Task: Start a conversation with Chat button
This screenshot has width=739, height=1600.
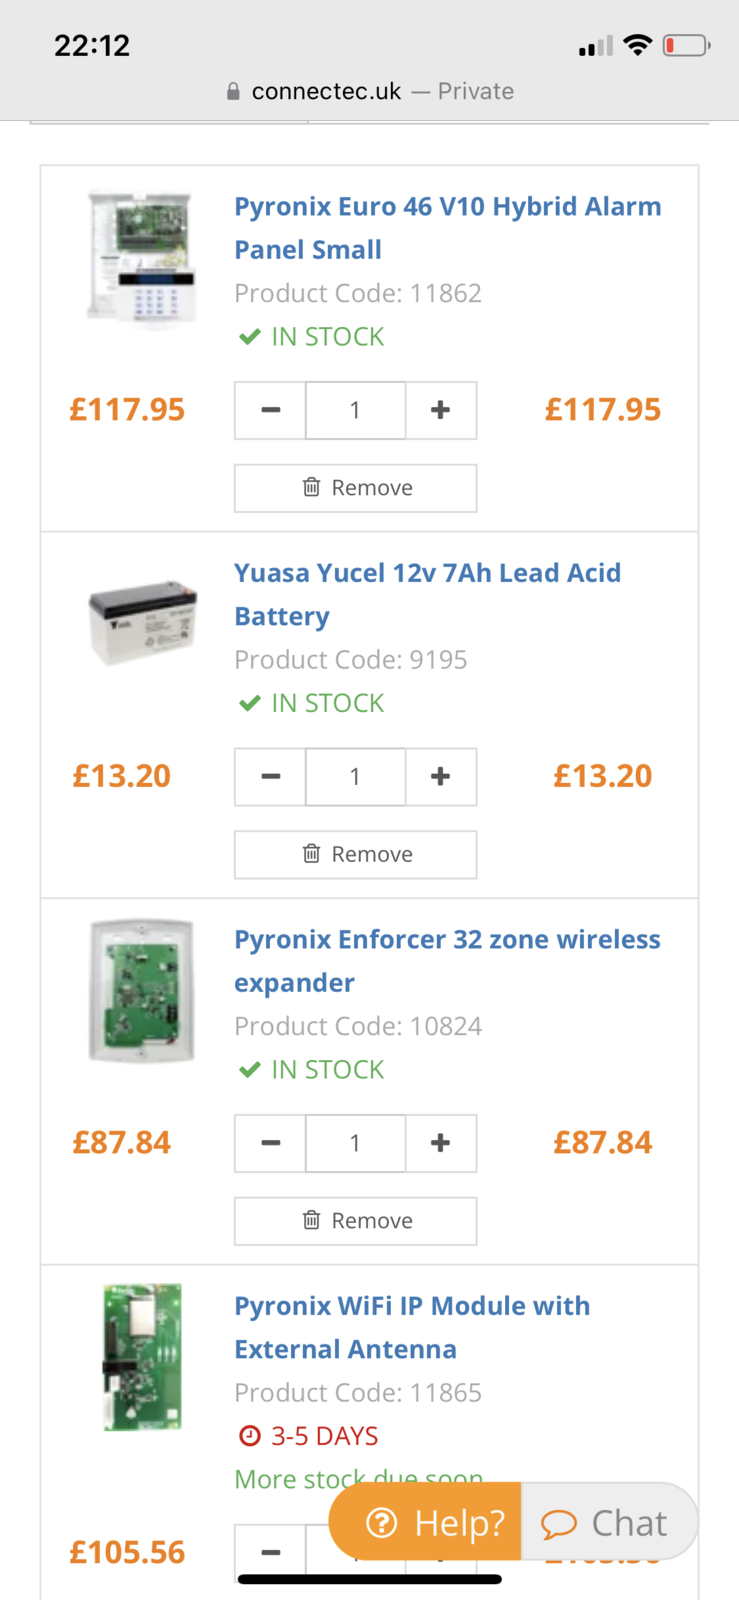Action: click(607, 1522)
